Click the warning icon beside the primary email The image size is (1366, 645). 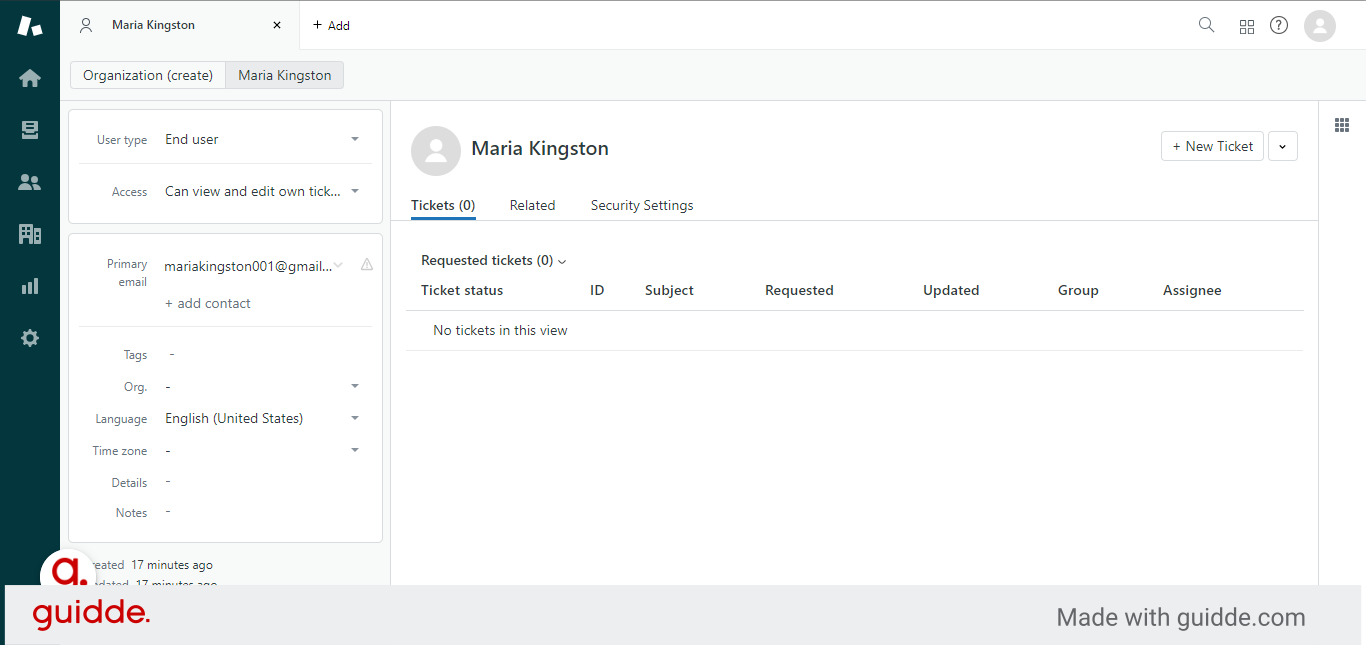366,264
